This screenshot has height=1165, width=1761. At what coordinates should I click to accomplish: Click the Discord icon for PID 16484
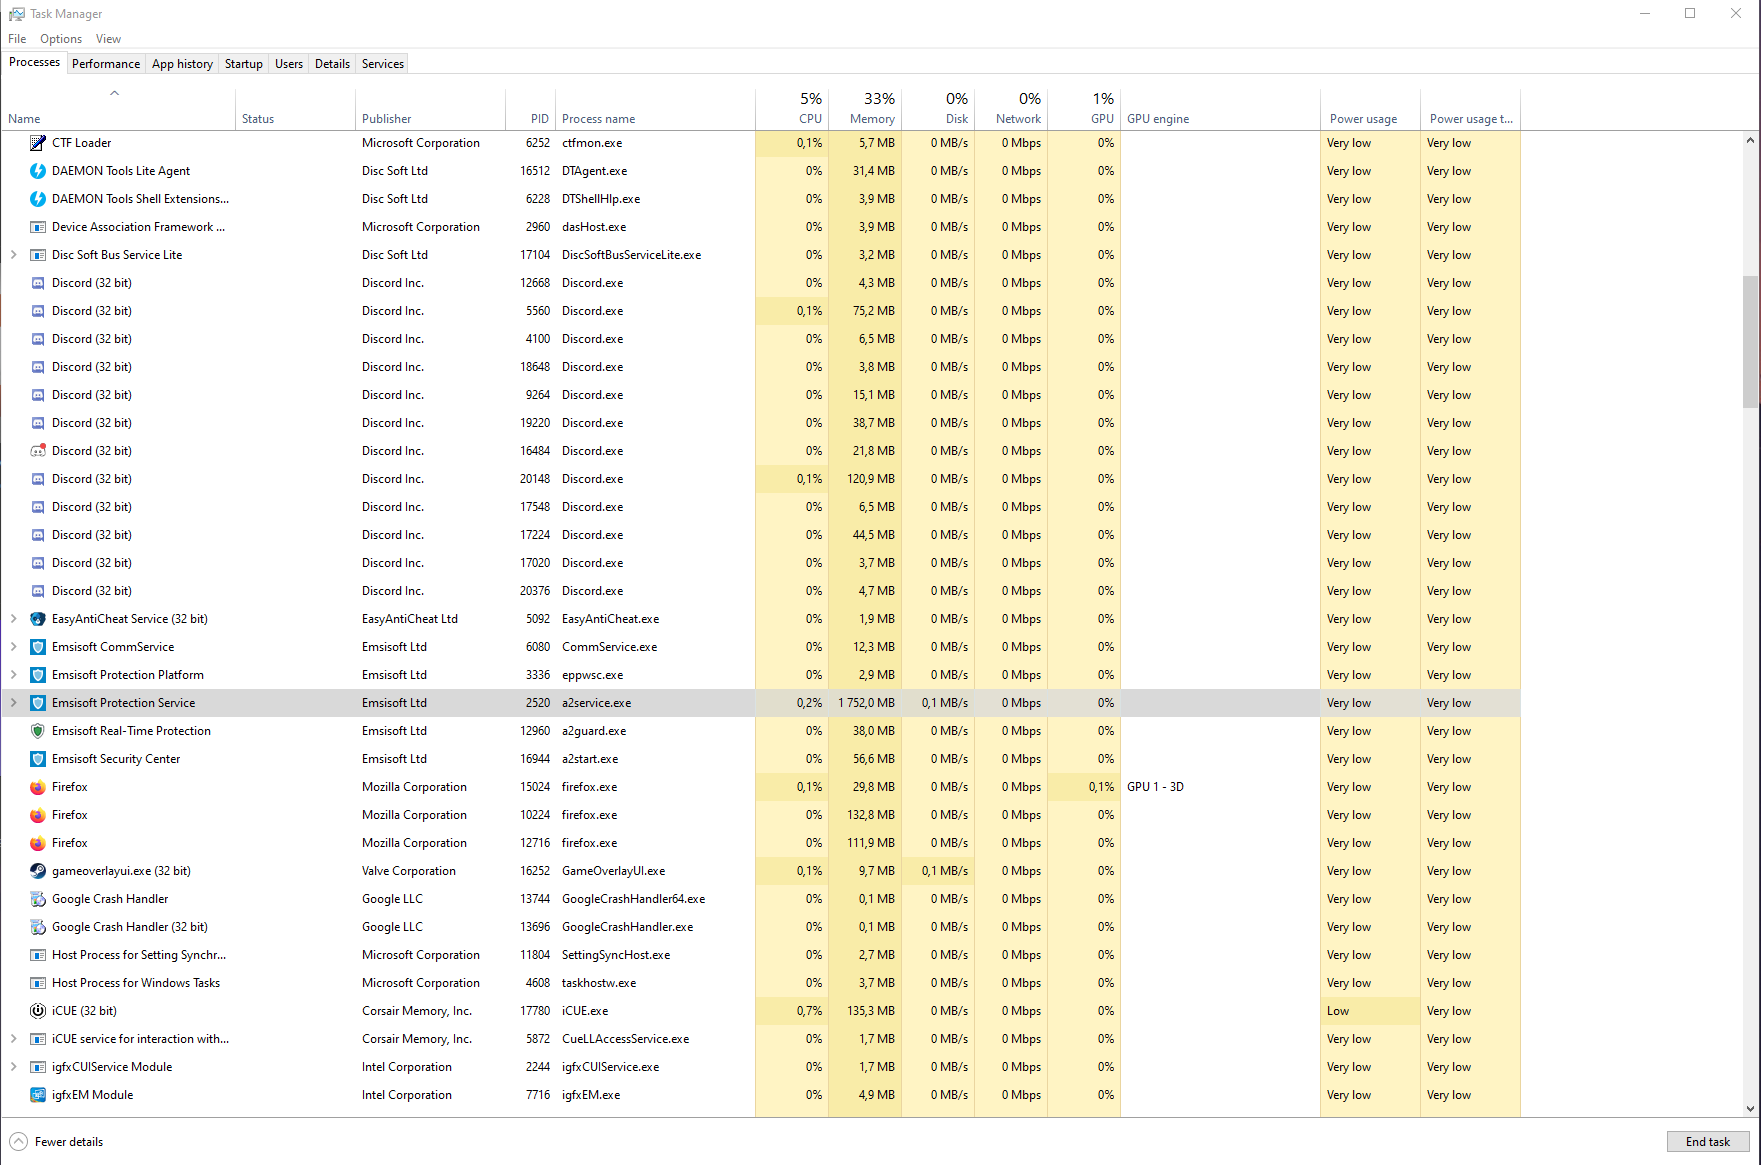click(x=38, y=451)
